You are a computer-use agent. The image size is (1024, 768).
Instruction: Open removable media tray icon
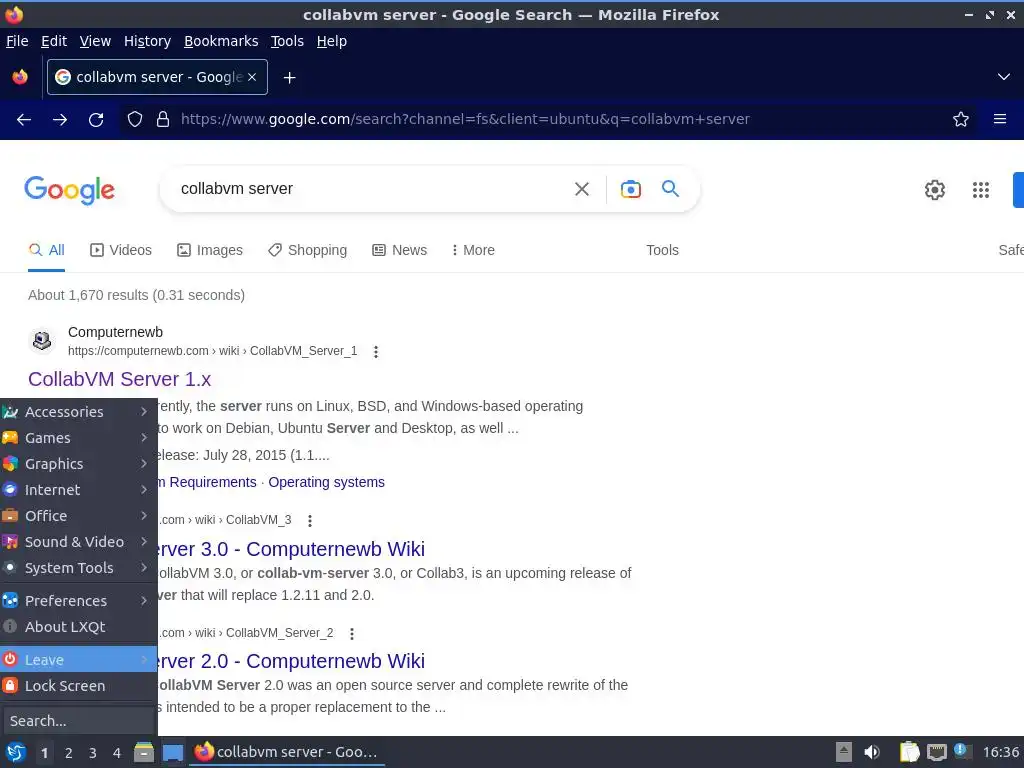[844, 752]
